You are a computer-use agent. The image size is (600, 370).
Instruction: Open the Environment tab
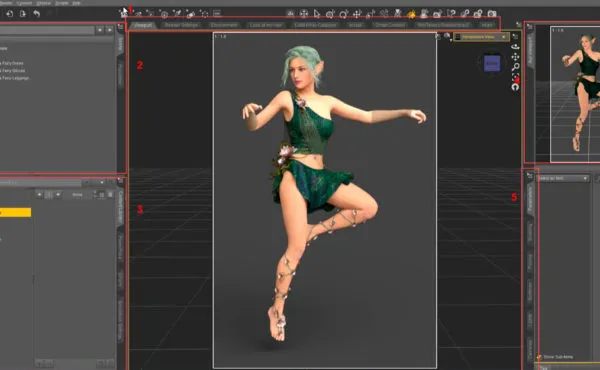click(224, 25)
